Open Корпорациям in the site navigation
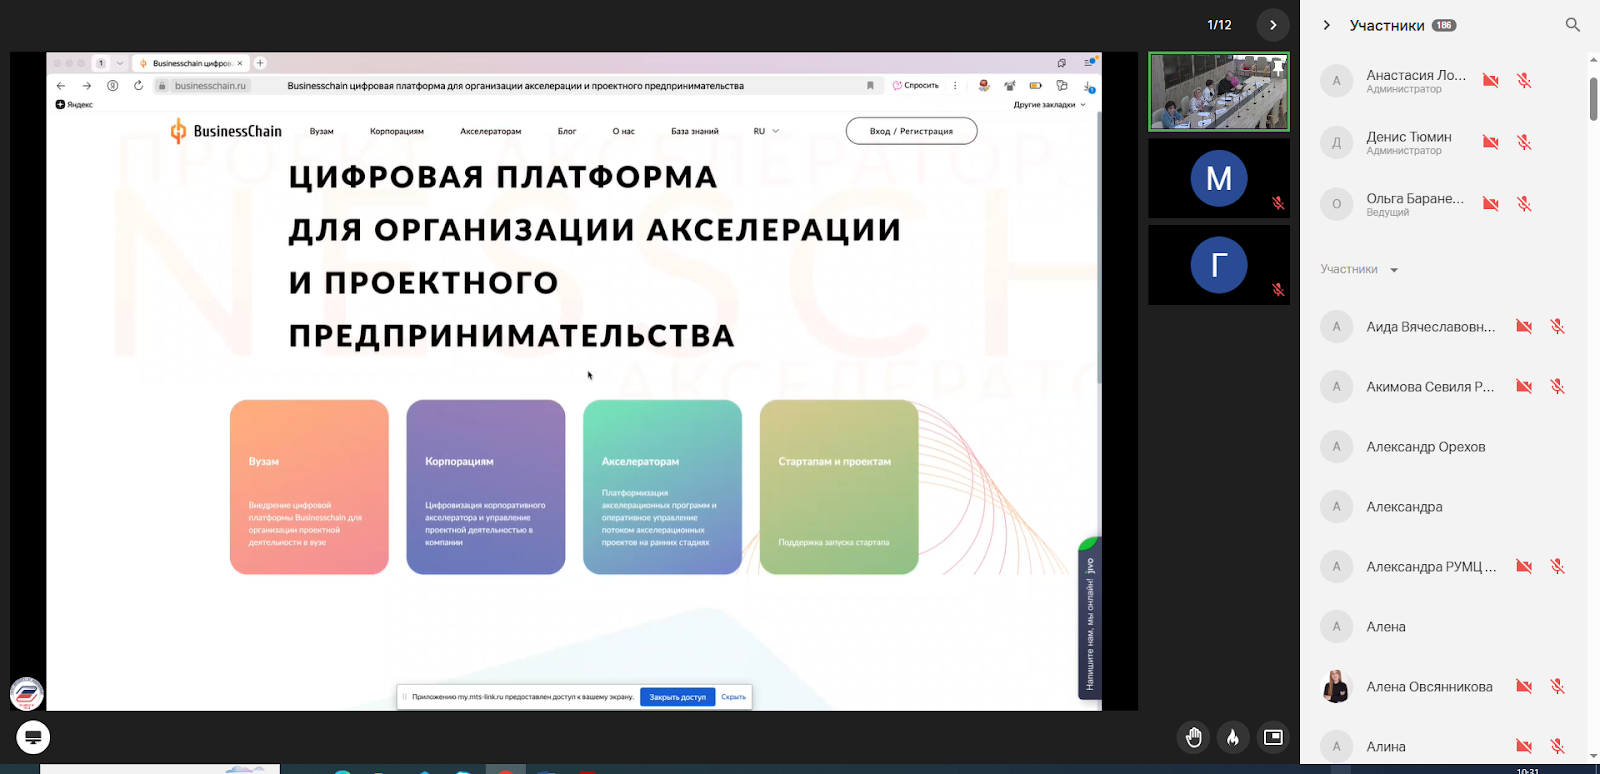This screenshot has height=774, width=1600. coord(396,131)
